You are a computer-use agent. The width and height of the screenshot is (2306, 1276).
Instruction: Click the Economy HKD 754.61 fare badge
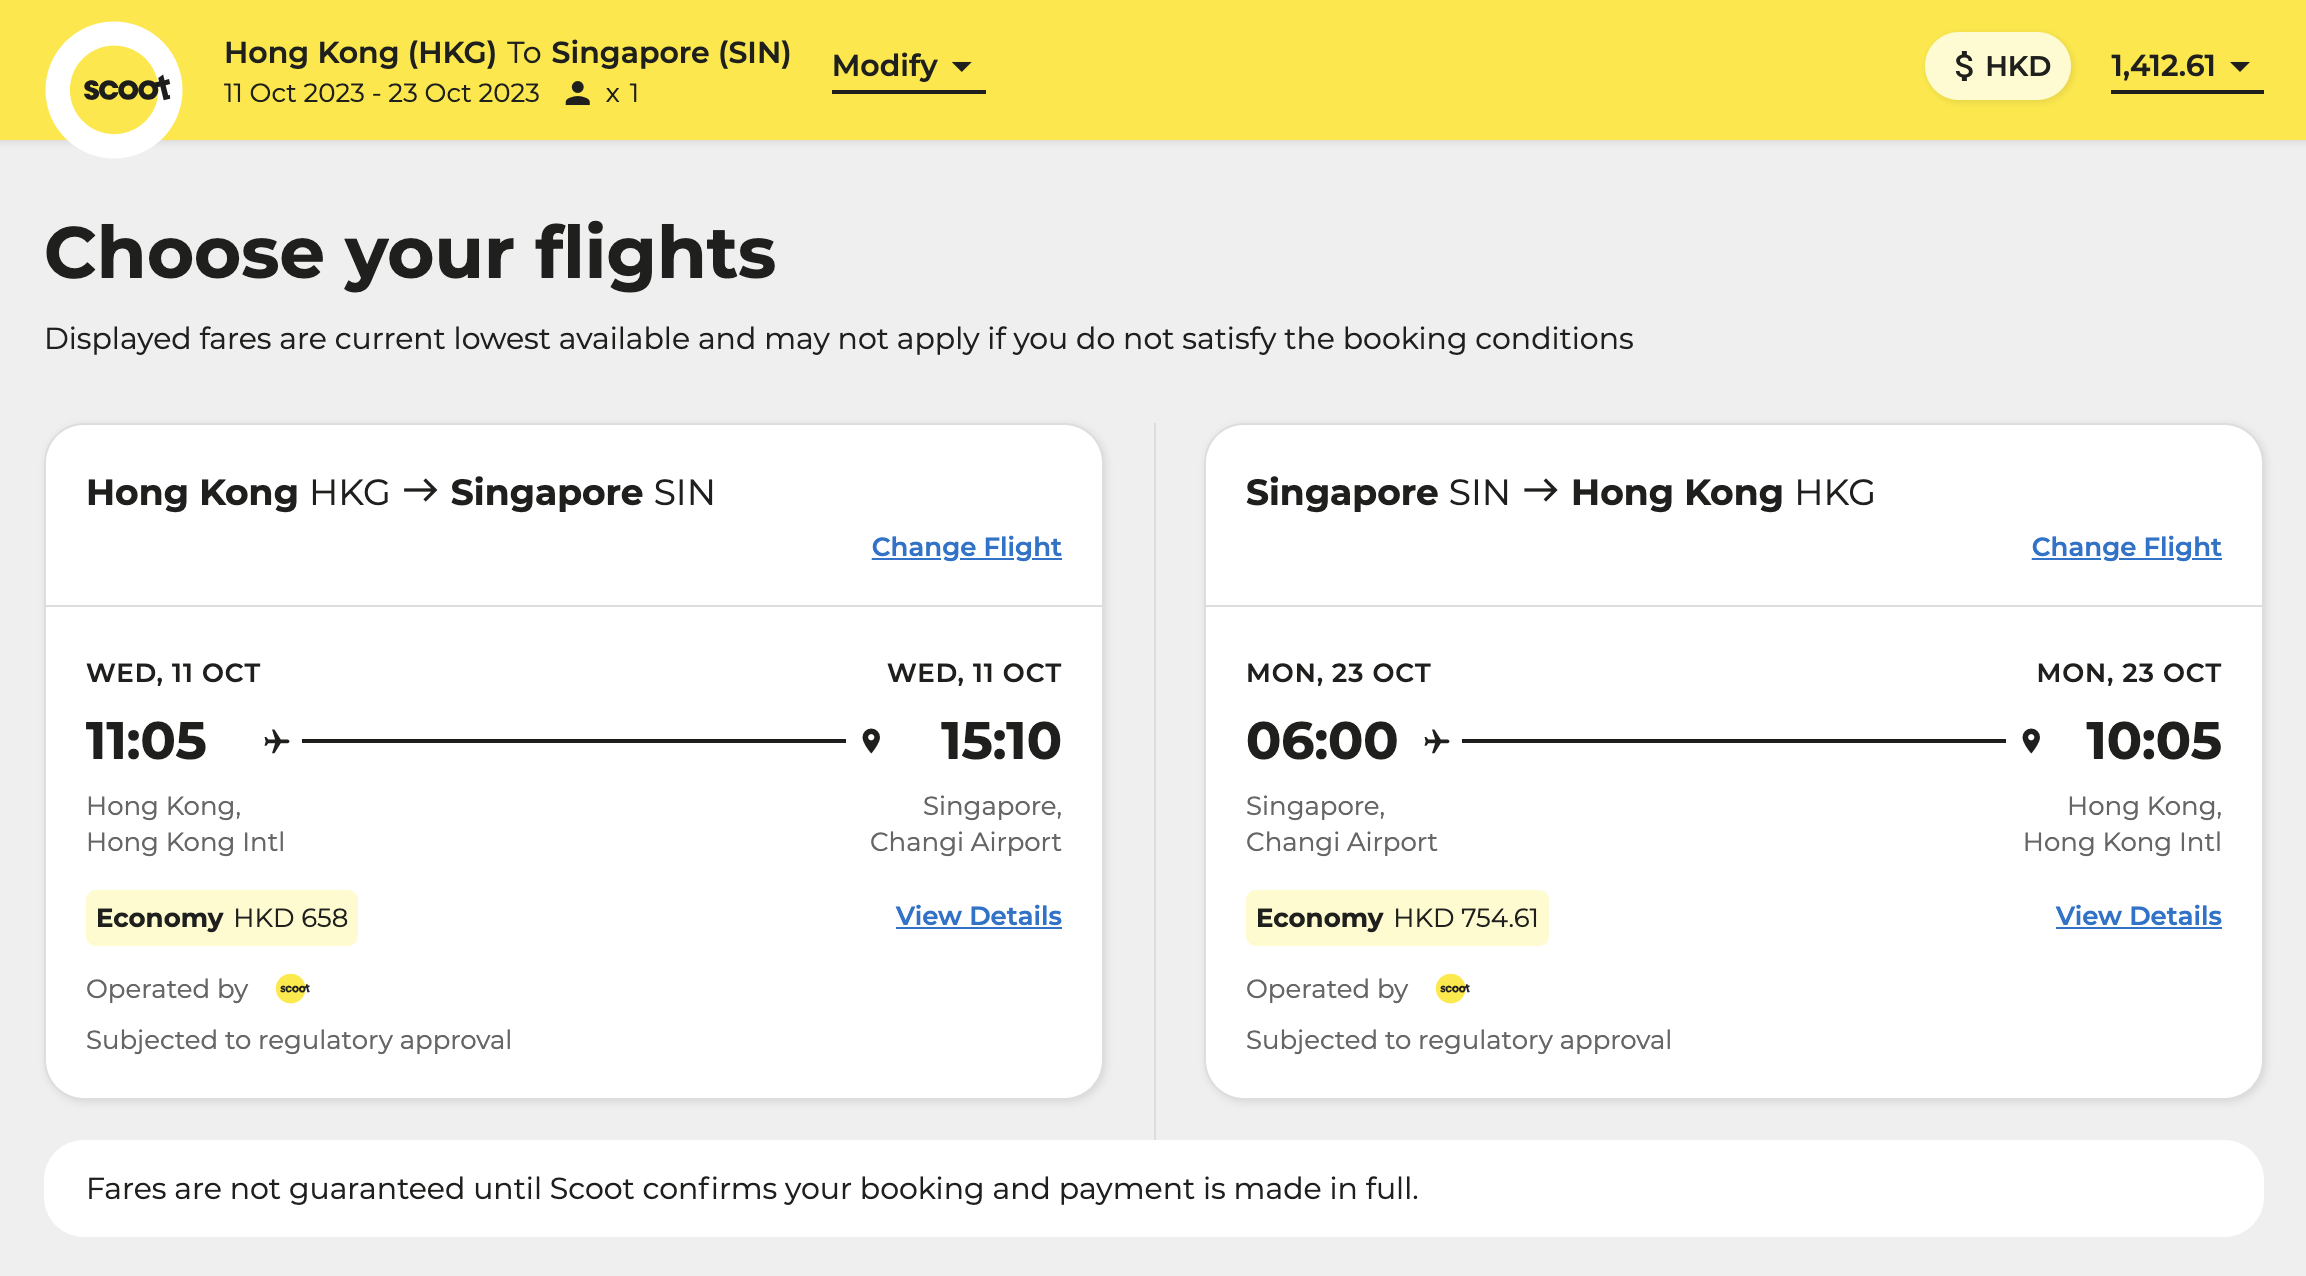(1397, 918)
